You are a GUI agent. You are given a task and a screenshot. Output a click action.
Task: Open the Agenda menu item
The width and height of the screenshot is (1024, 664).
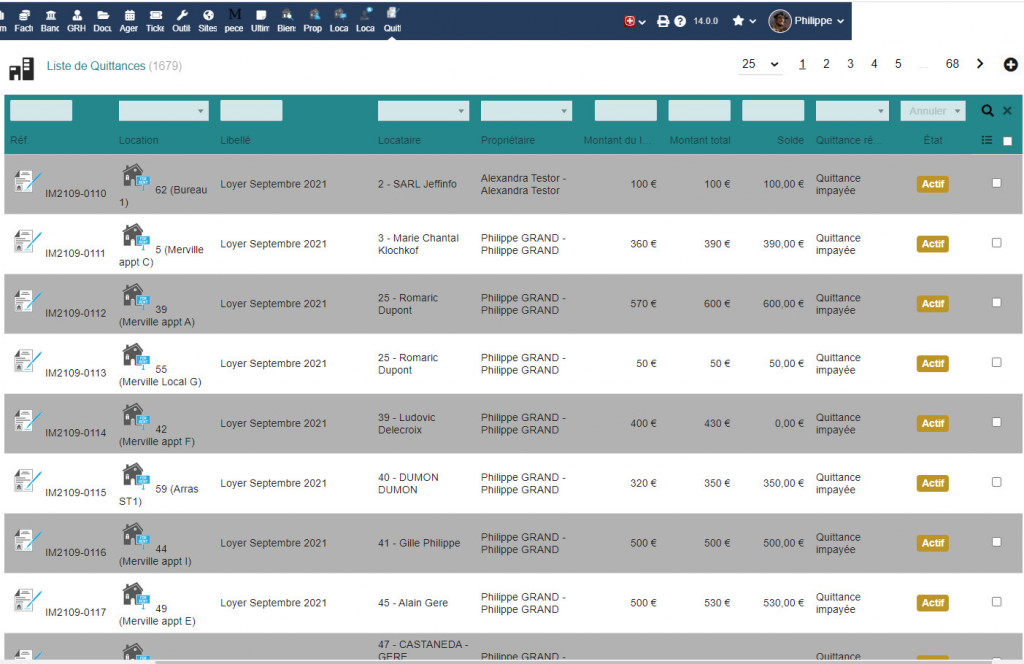coord(129,20)
